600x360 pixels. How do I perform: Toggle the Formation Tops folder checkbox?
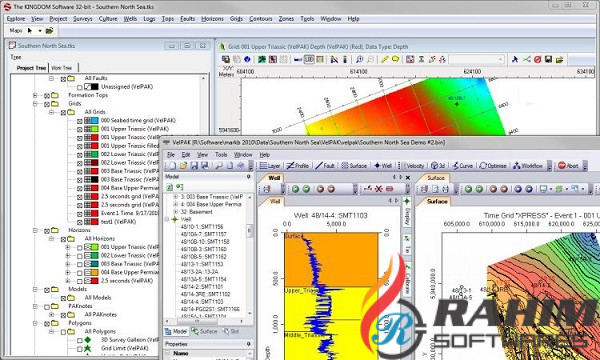pyautogui.click(x=47, y=95)
